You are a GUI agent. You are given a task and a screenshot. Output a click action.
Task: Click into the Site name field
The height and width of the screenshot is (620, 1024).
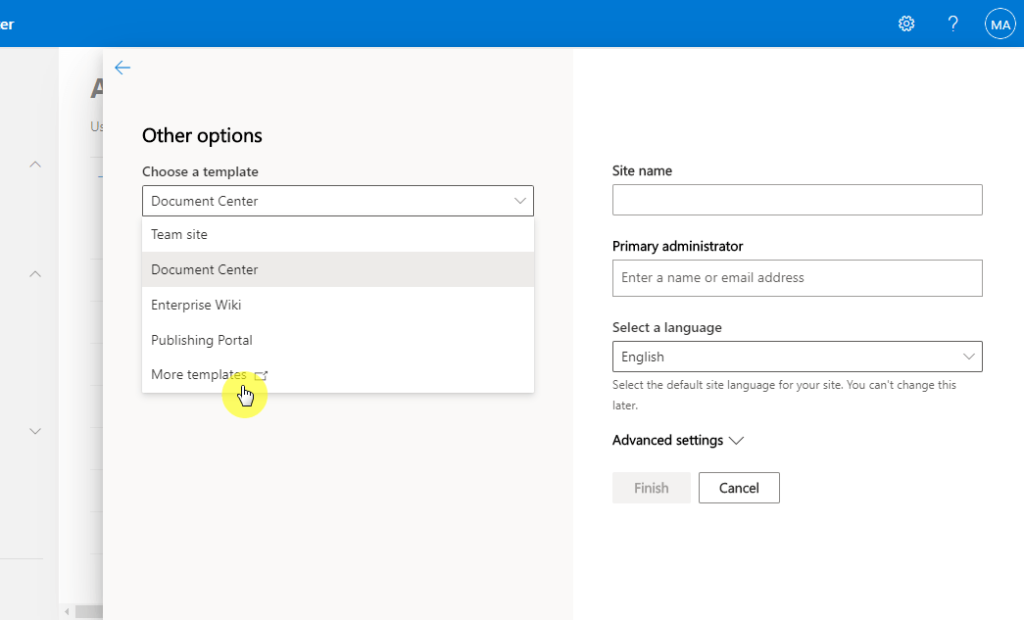(x=797, y=200)
